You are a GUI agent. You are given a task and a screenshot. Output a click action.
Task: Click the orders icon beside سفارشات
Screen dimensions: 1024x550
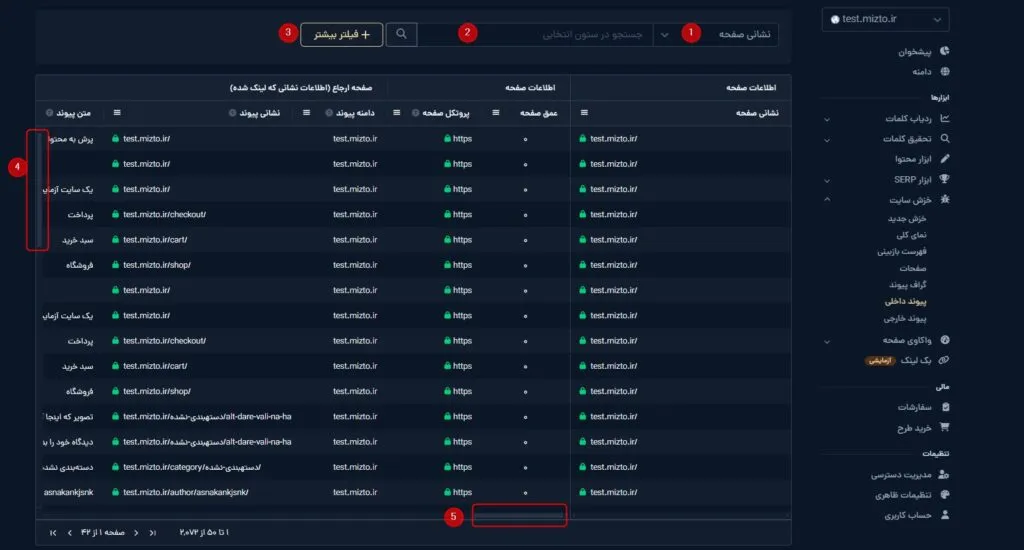click(x=945, y=407)
